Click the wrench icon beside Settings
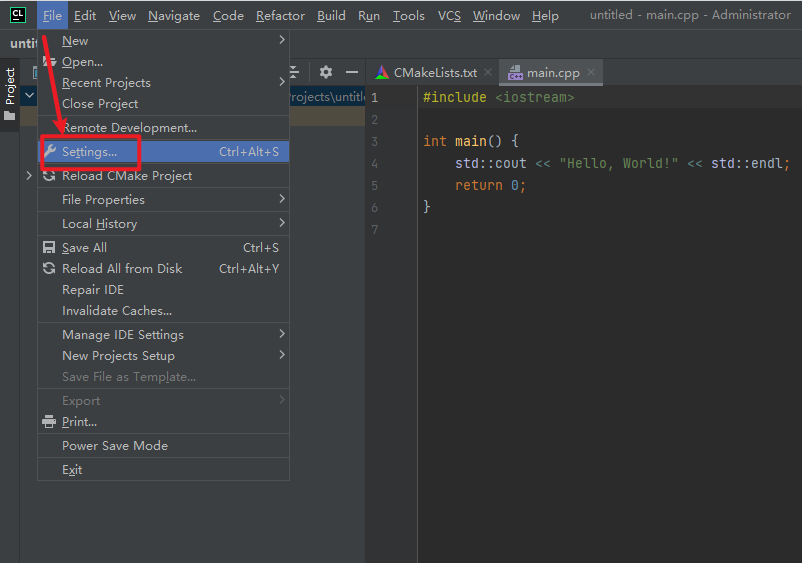 pyautogui.click(x=49, y=152)
